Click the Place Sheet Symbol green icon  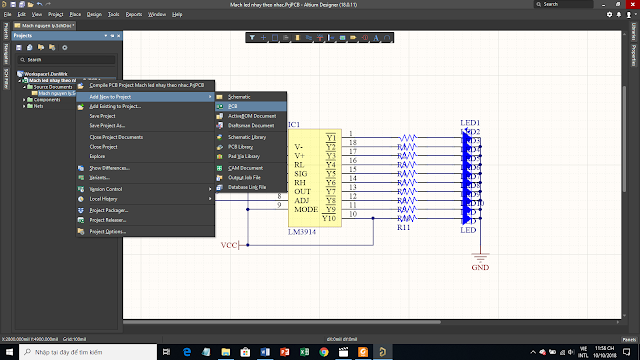342,38
